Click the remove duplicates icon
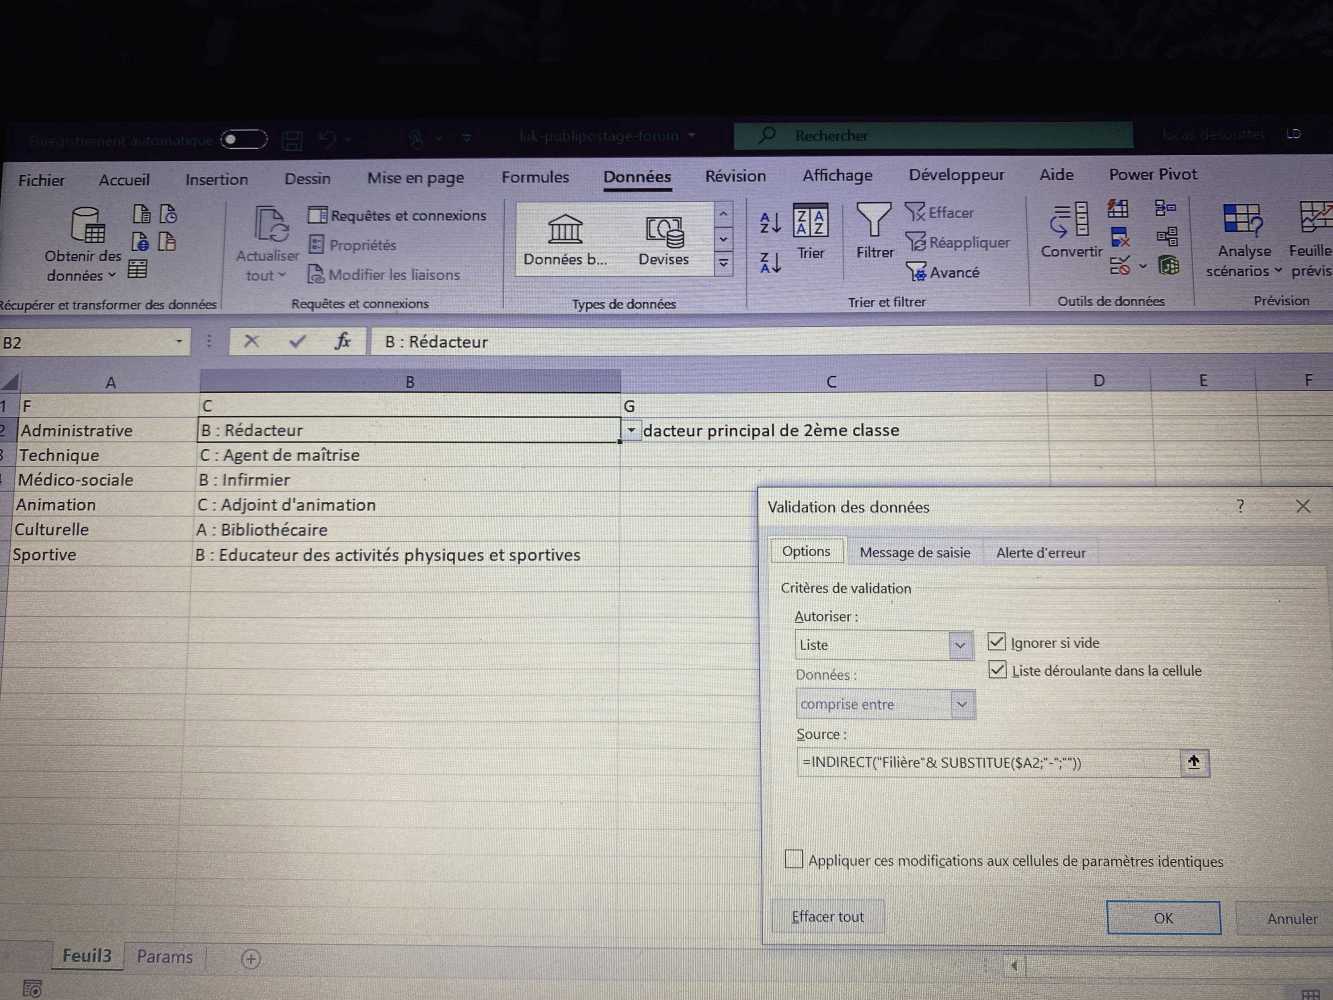This screenshot has width=1333, height=1000. point(1120,237)
